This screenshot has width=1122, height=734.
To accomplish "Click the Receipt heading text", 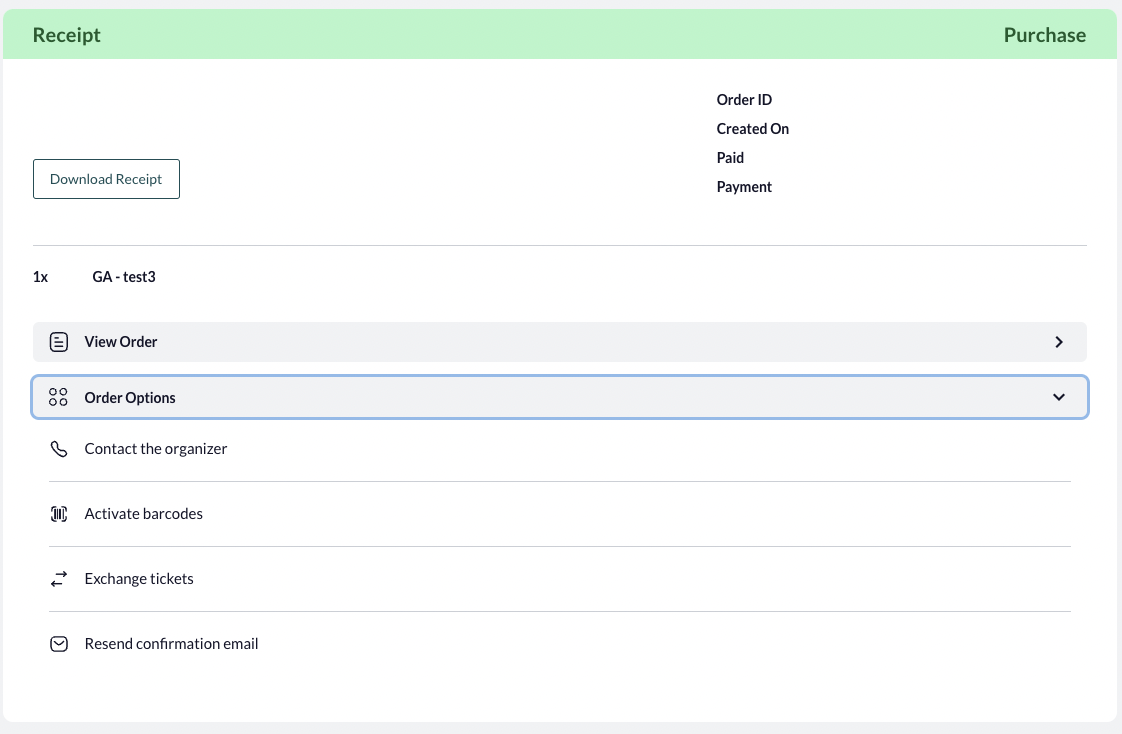I will point(67,34).
